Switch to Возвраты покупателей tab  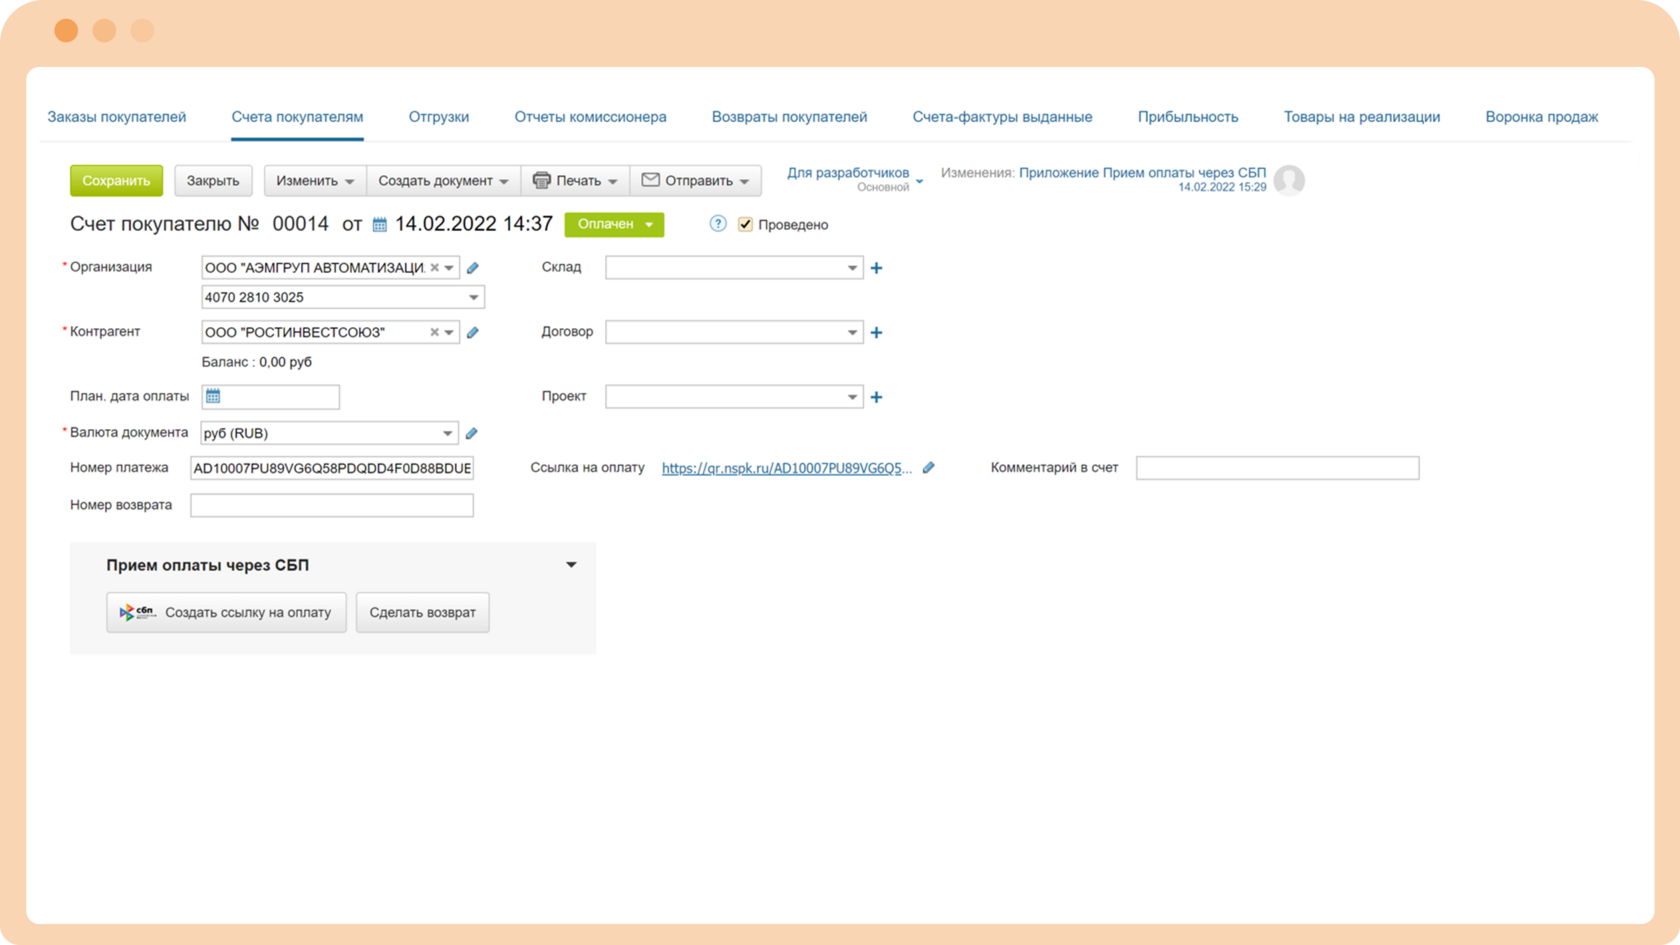[x=789, y=117]
